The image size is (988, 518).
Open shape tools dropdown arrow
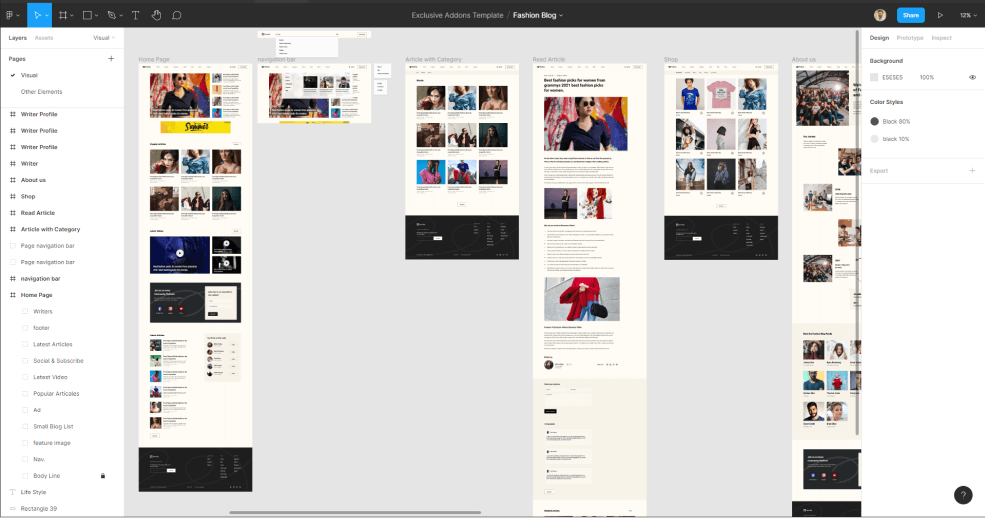pyautogui.click(x=96, y=16)
